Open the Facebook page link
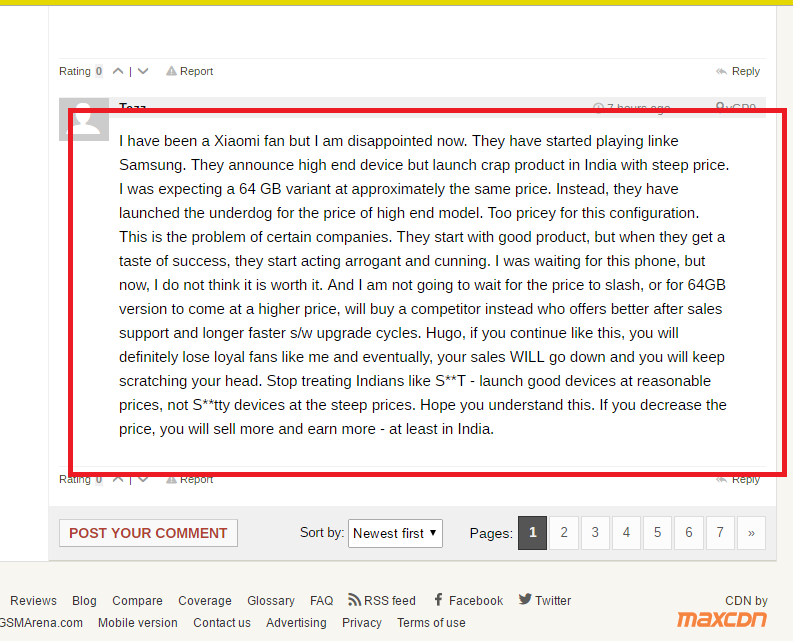The width and height of the screenshot is (793, 641). coord(468,600)
